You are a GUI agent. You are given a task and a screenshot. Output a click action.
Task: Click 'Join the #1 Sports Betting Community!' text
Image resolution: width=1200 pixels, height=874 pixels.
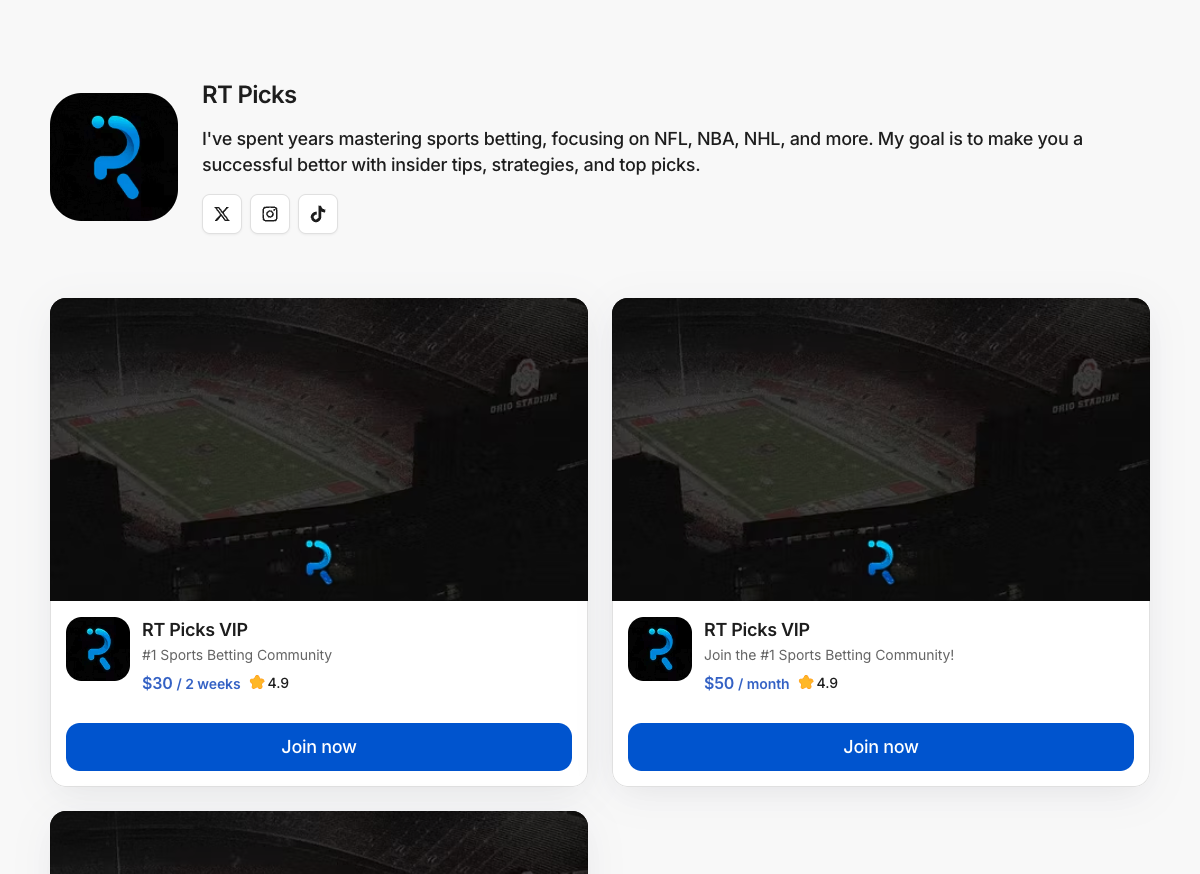click(829, 655)
